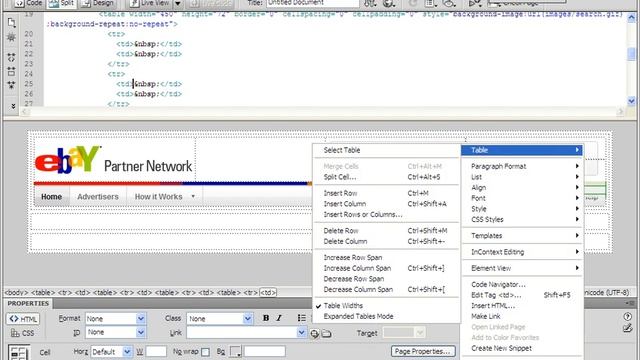Open the Link field dropdown arrow
640x360 pixels.
point(301,333)
